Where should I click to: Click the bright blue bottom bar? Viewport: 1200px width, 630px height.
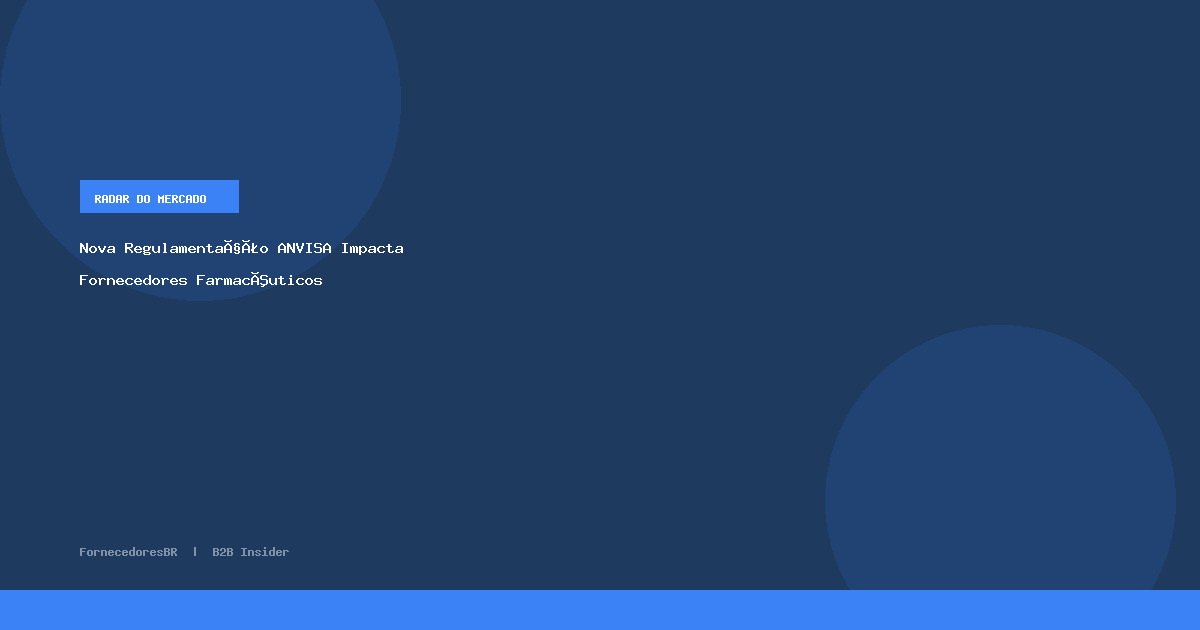click(600, 610)
